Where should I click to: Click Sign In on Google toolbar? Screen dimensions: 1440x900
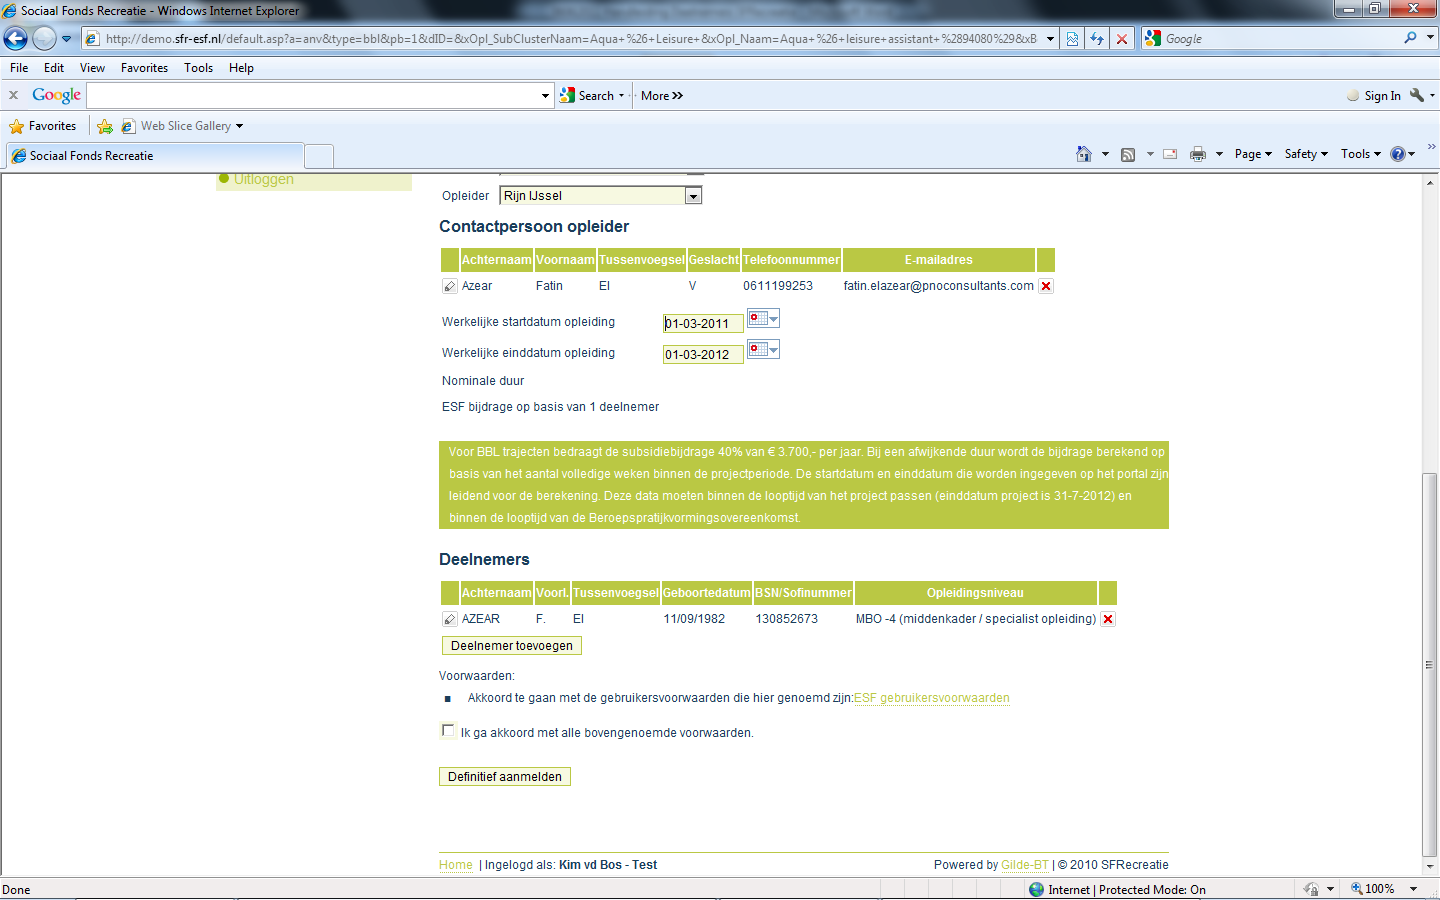[1373, 96]
